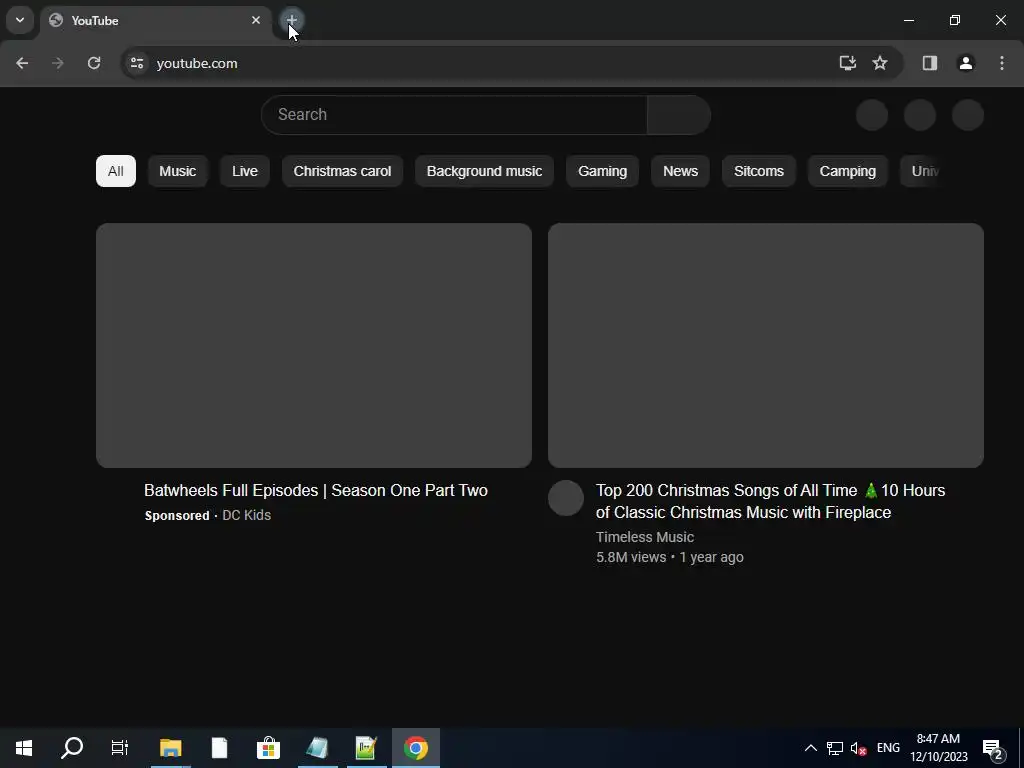Visit the DC Kids channel link

pos(247,515)
